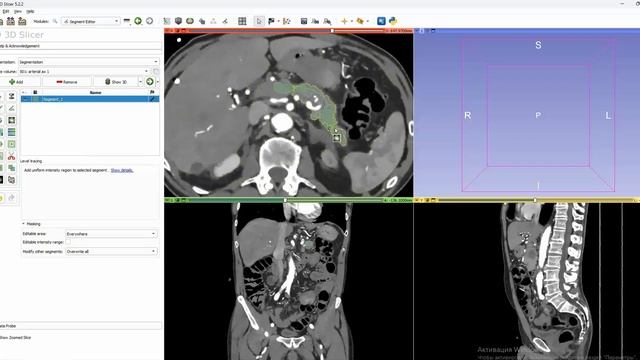This screenshot has width=640, height=360.
Task: Open the Data module shortcut icon
Action: [167, 21]
